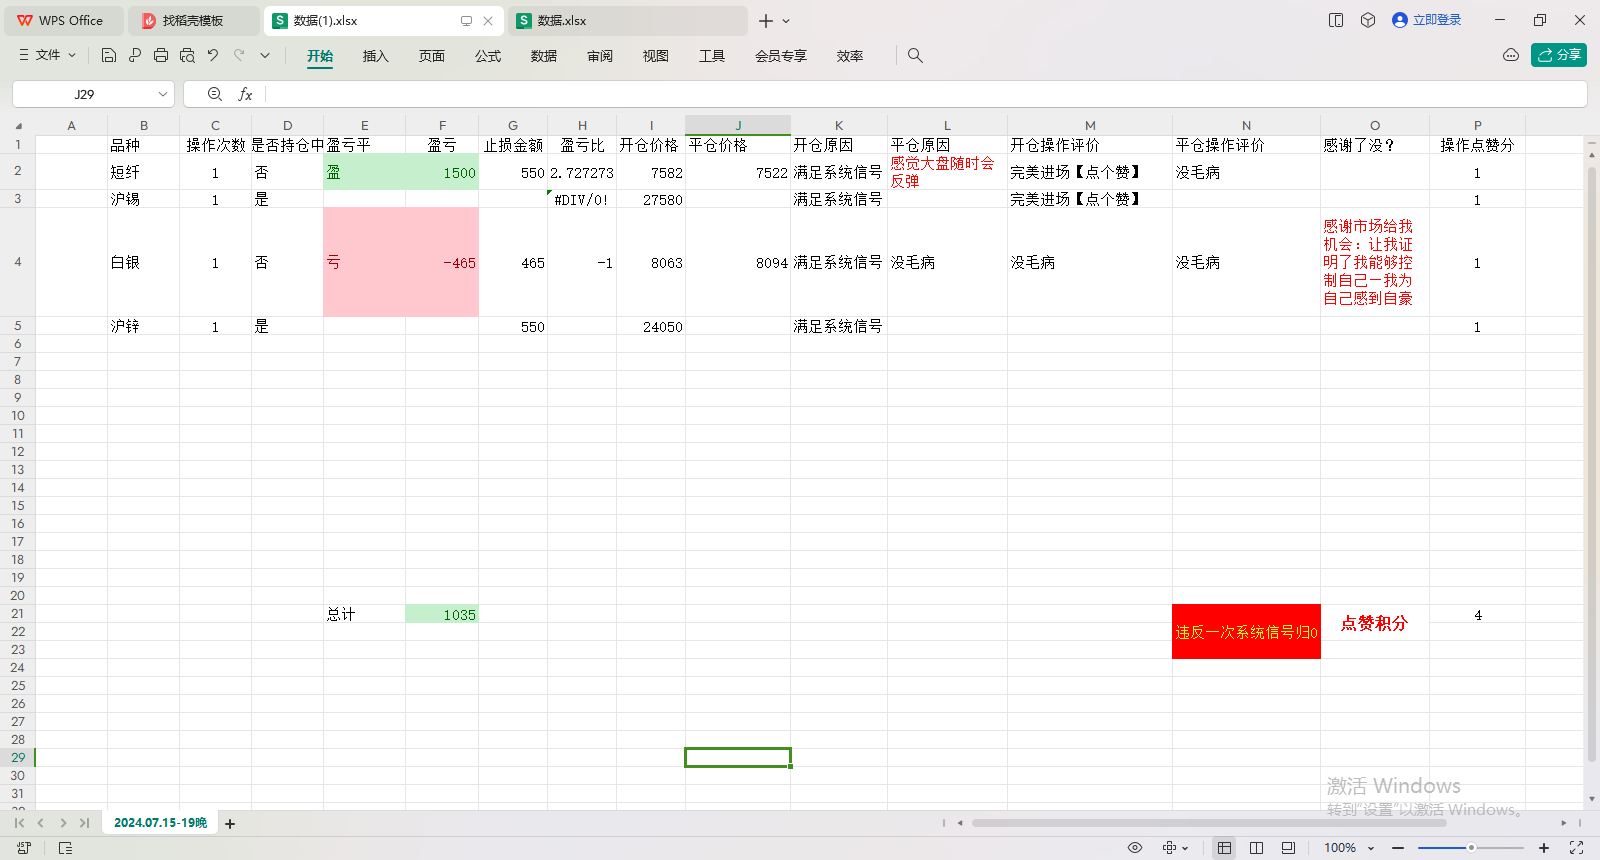Enter full screen mode from status bar
Viewport: 1600px width, 860px height.
tap(1576, 848)
